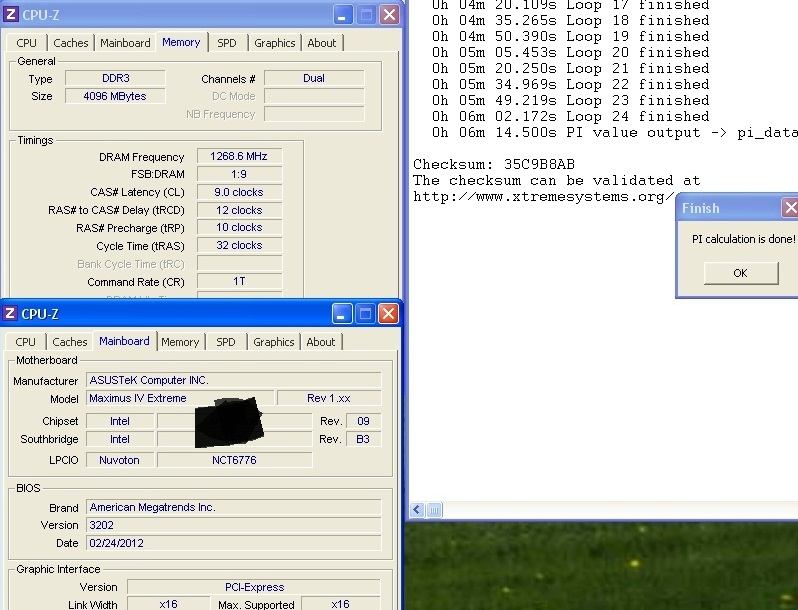
Task: Click OK in the Finish dialog
Action: coord(741,273)
